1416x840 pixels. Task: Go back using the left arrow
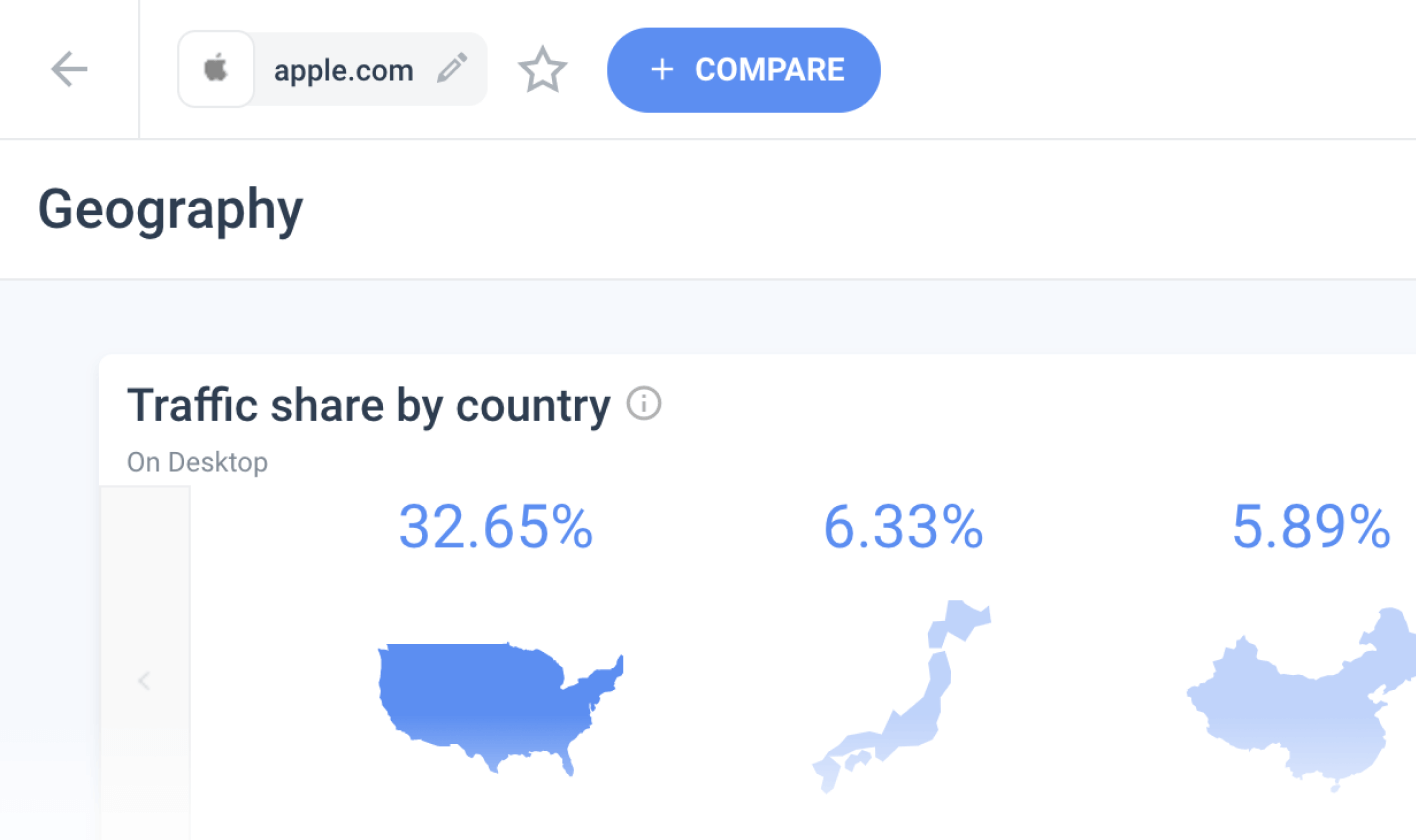coord(69,70)
